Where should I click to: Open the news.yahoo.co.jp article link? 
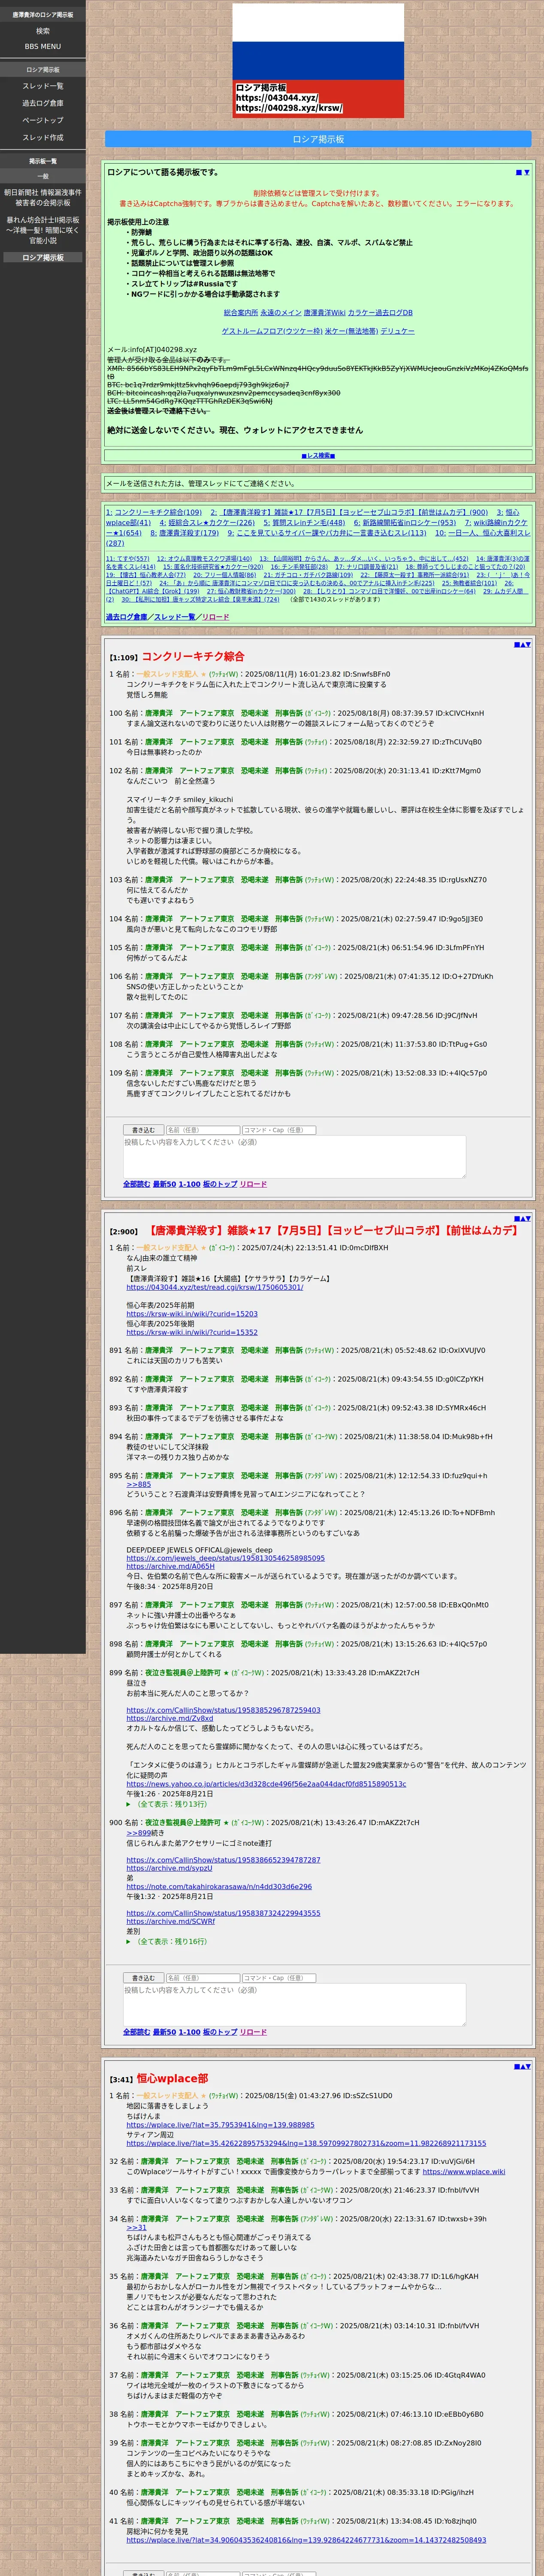pyautogui.click(x=266, y=1784)
